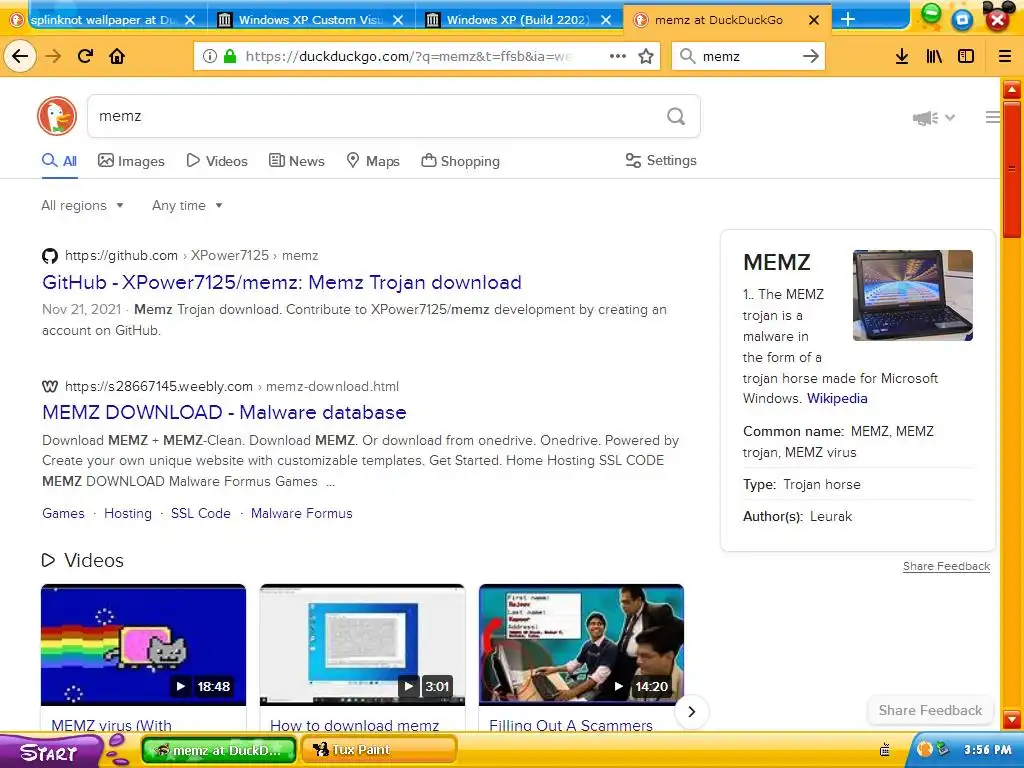1024x768 pixels.
Task: Click the magnifier in the toolbar search box
Action: (x=687, y=56)
